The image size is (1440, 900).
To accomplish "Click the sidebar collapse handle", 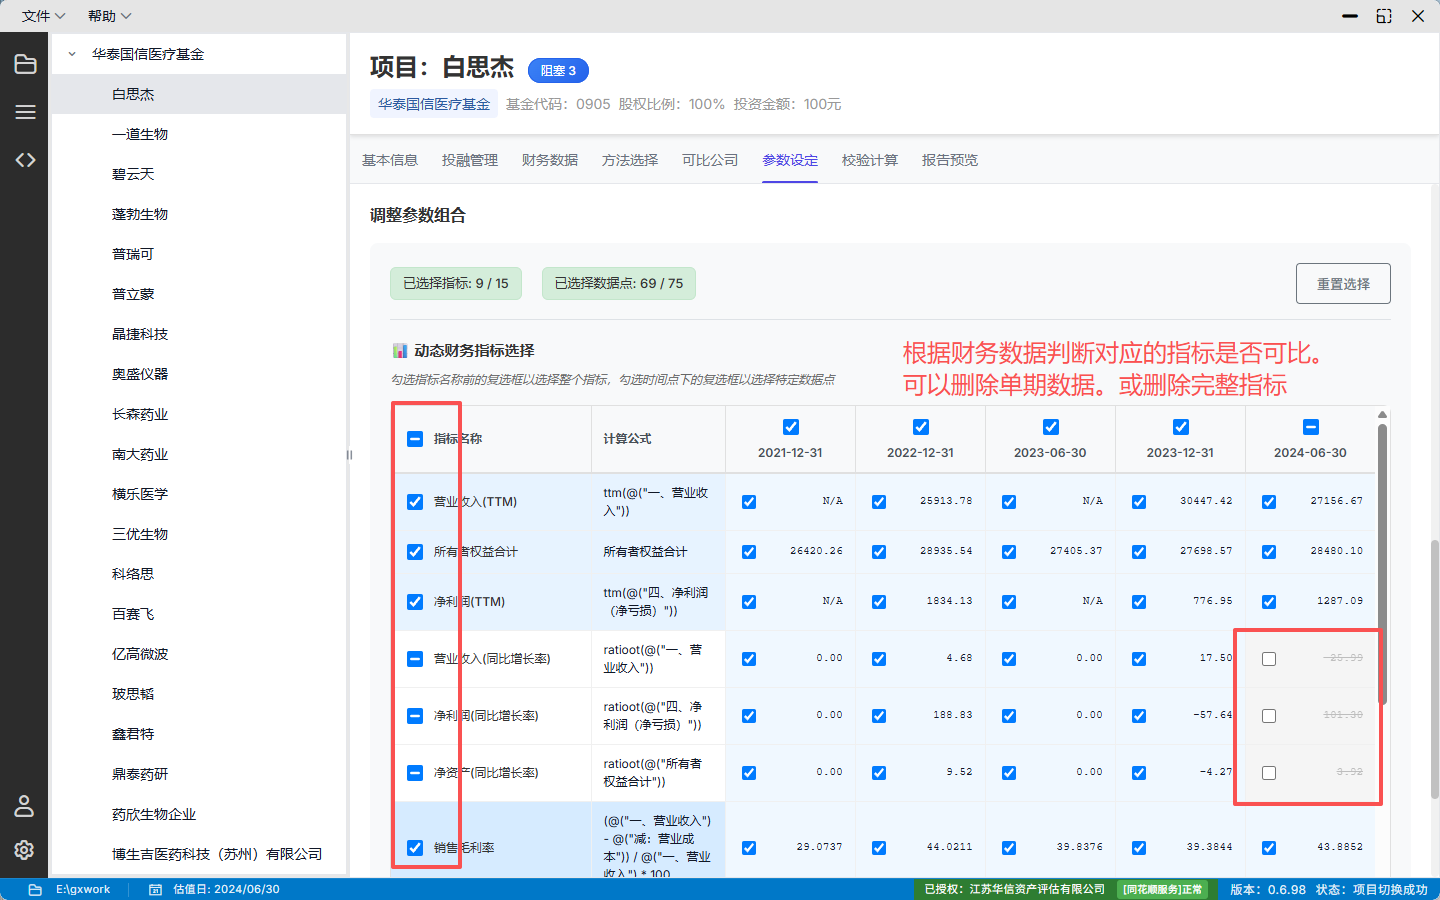I will [x=349, y=455].
